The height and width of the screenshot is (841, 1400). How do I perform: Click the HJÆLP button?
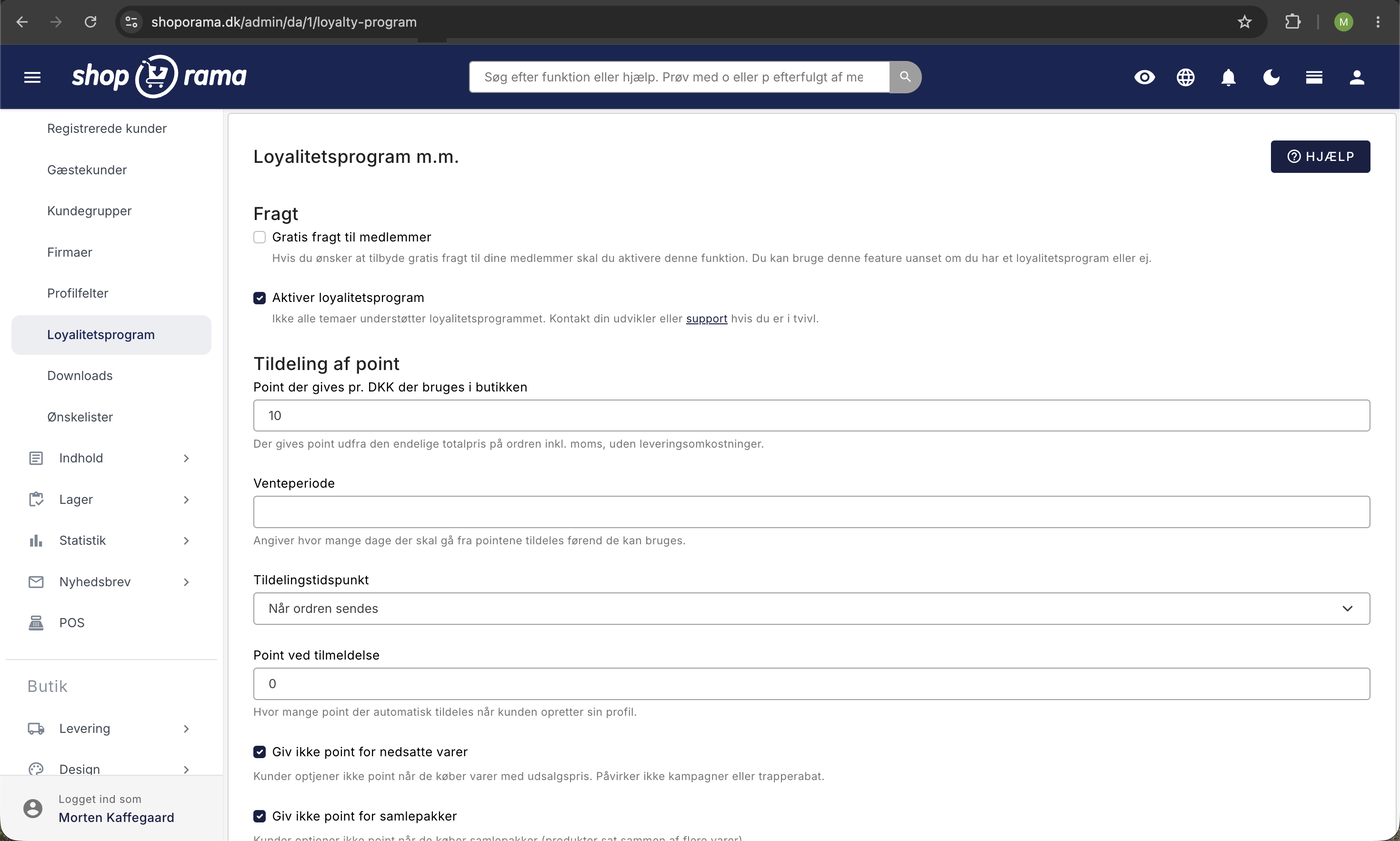tap(1320, 156)
